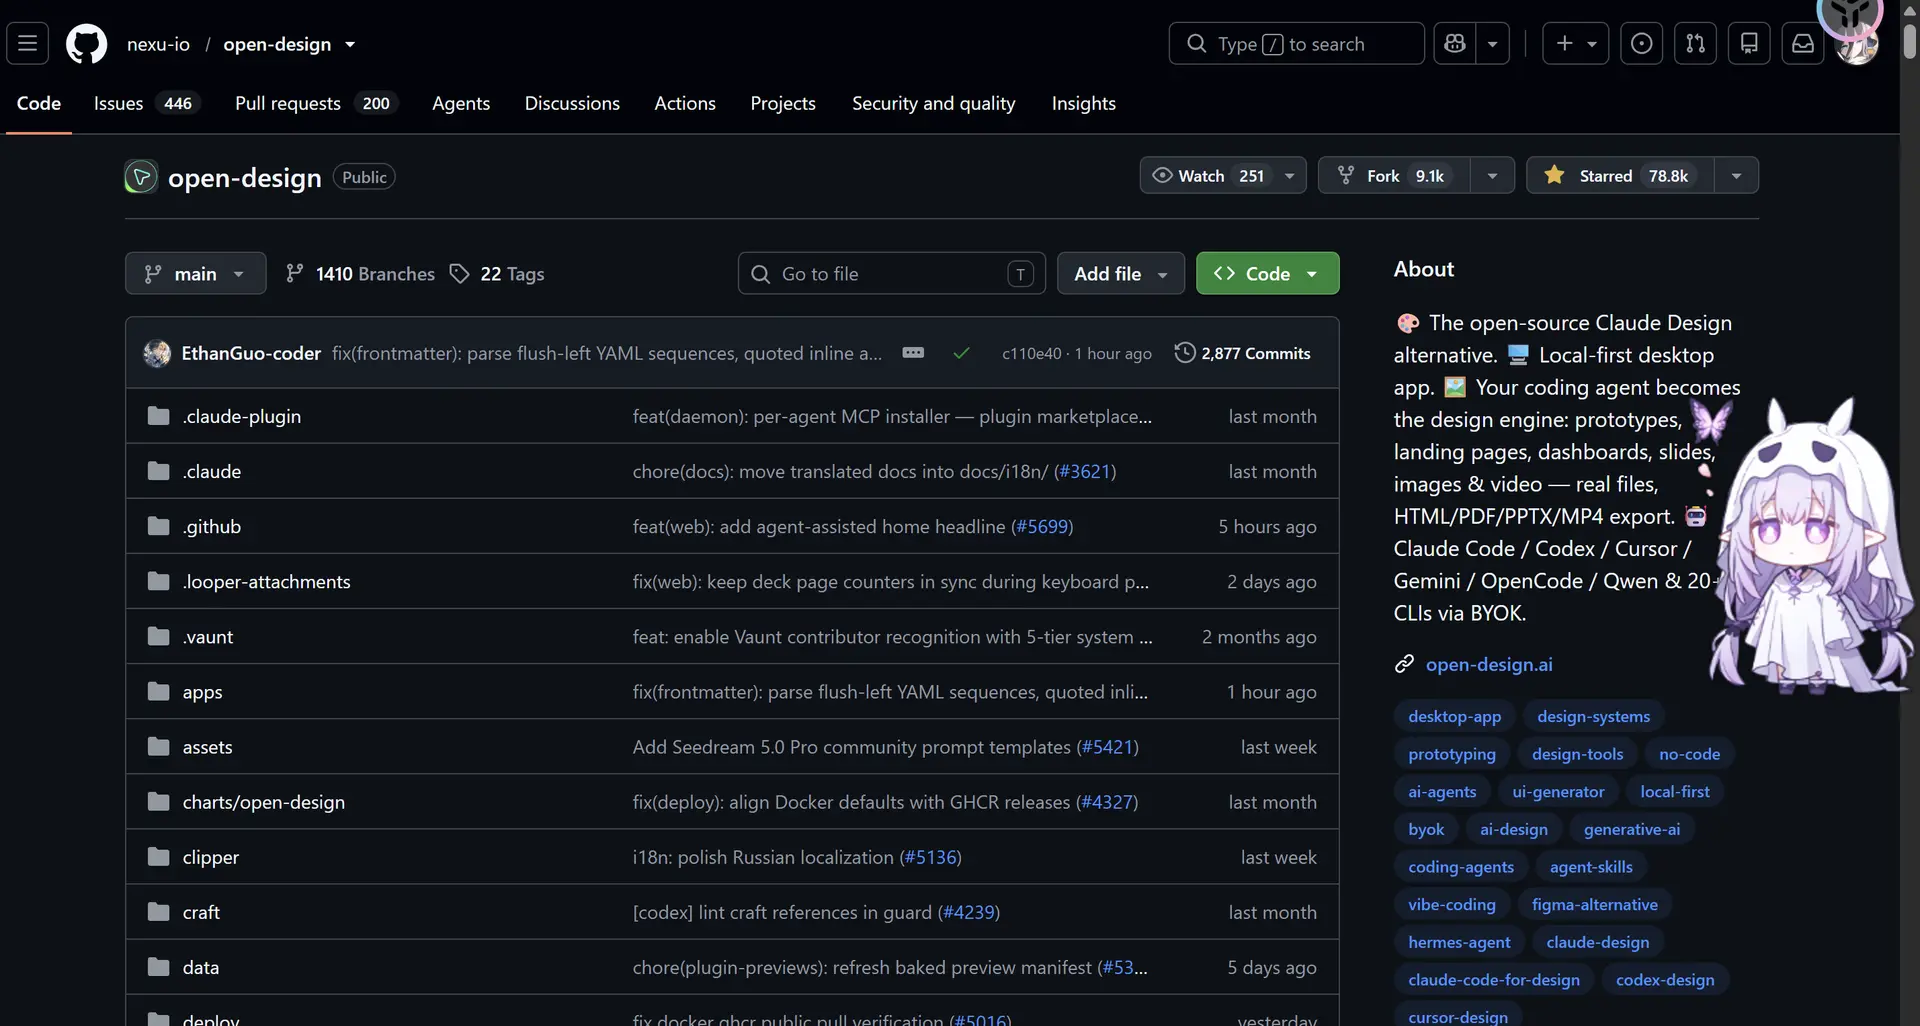Open the Projects tab
The width and height of the screenshot is (1920, 1026).
tap(783, 103)
